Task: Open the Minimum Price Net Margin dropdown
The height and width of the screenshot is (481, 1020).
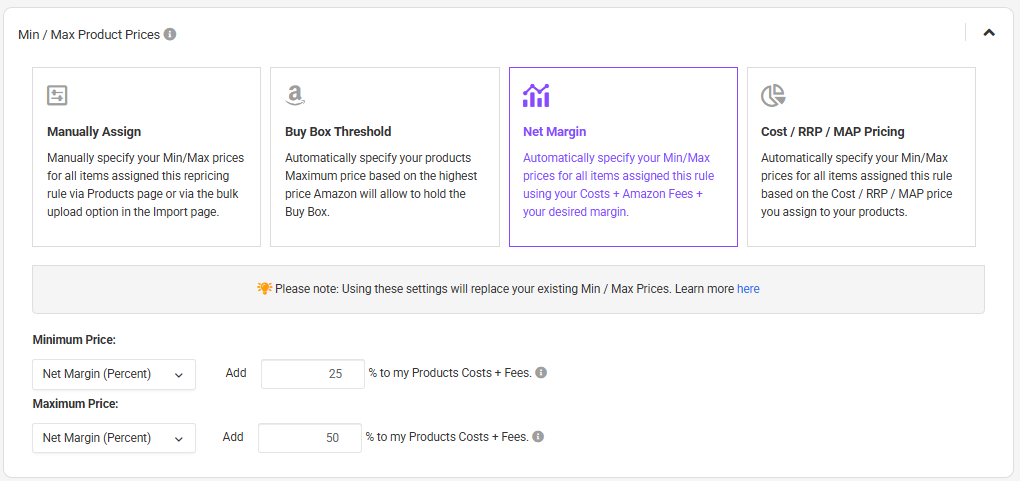Action: coord(114,374)
